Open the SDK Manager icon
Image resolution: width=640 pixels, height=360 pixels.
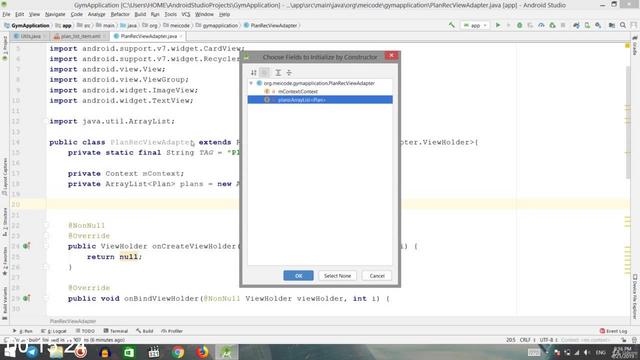(598, 25)
